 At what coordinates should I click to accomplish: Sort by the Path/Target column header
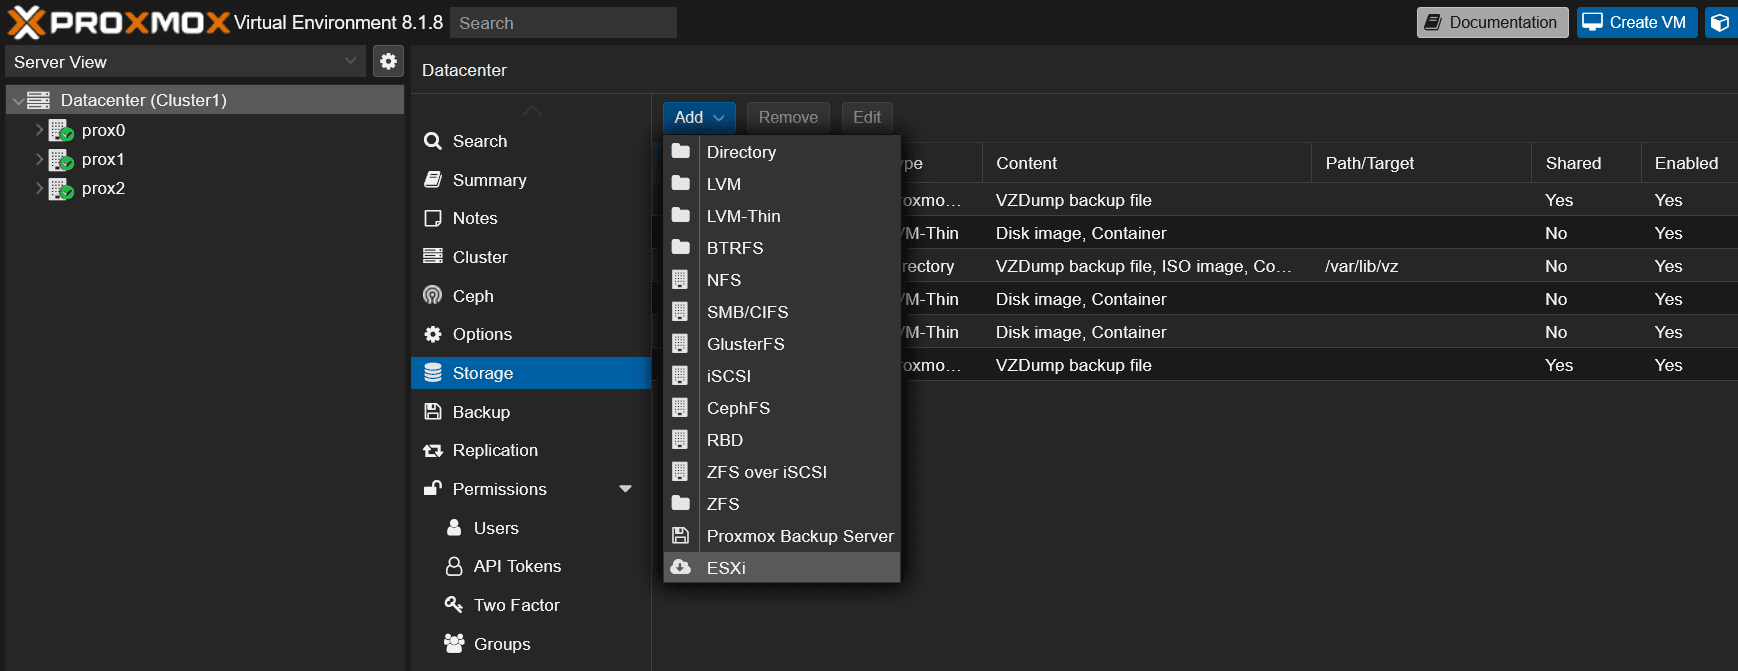pyautogui.click(x=1421, y=163)
